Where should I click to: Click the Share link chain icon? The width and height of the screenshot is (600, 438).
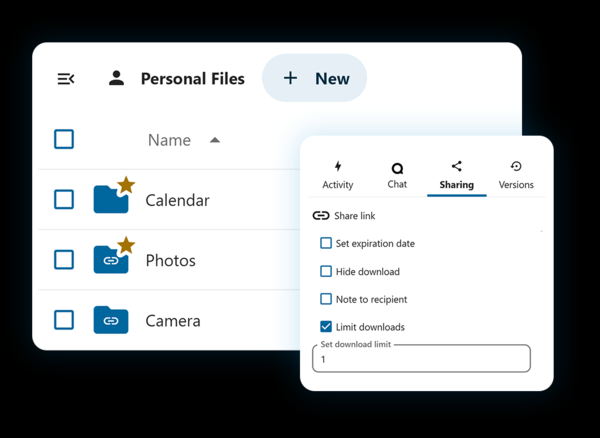point(321,216)
